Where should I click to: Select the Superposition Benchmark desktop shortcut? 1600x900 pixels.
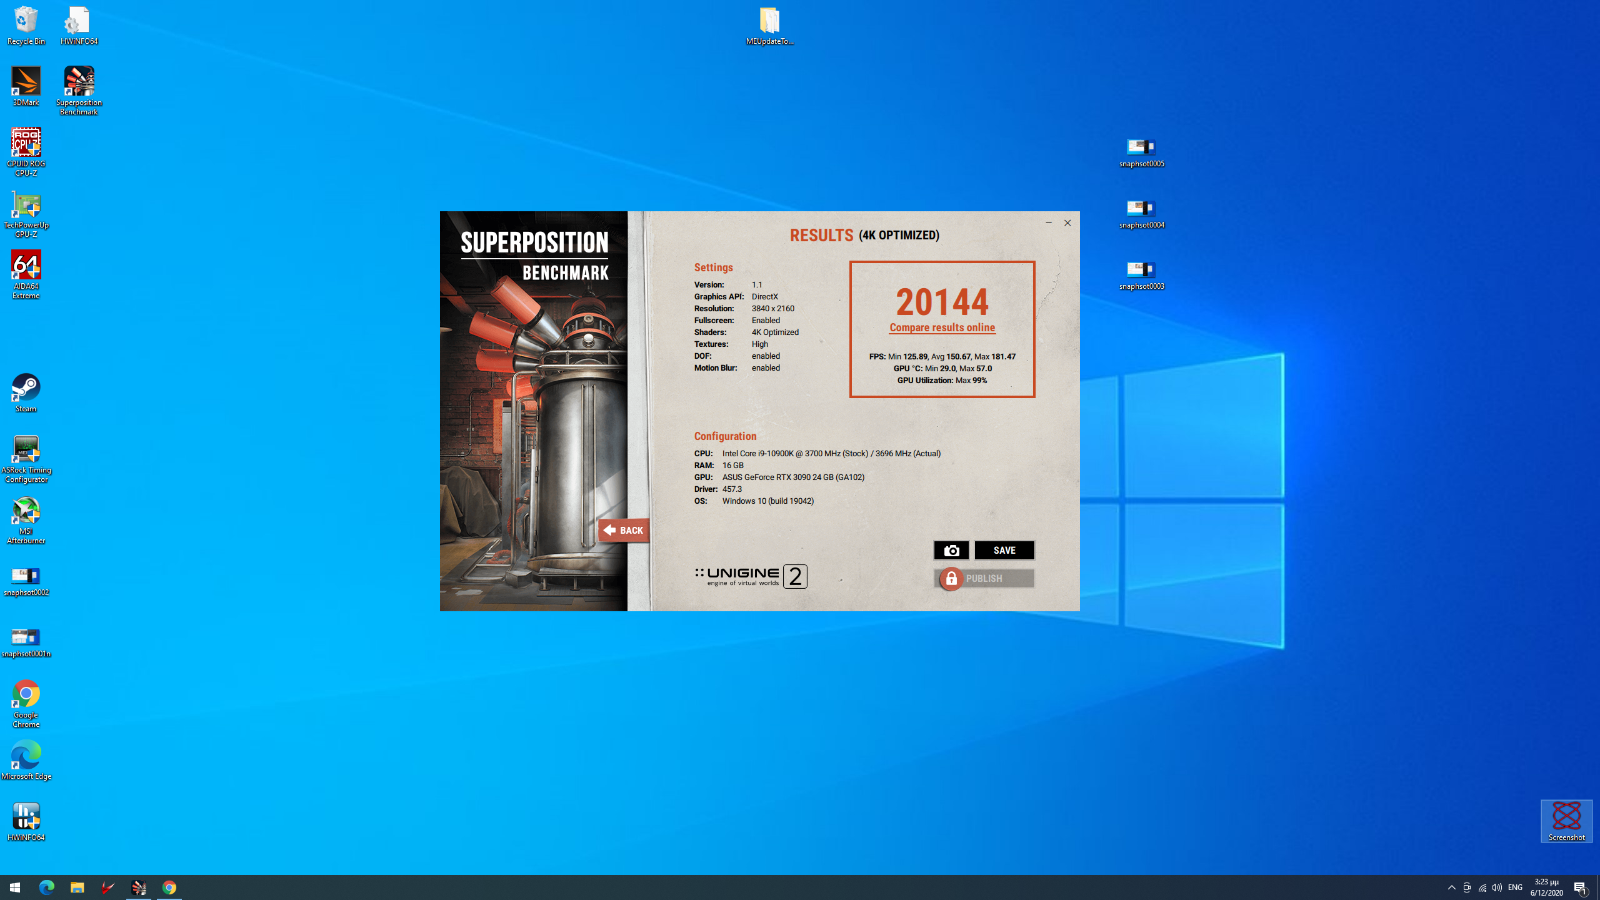79,91
